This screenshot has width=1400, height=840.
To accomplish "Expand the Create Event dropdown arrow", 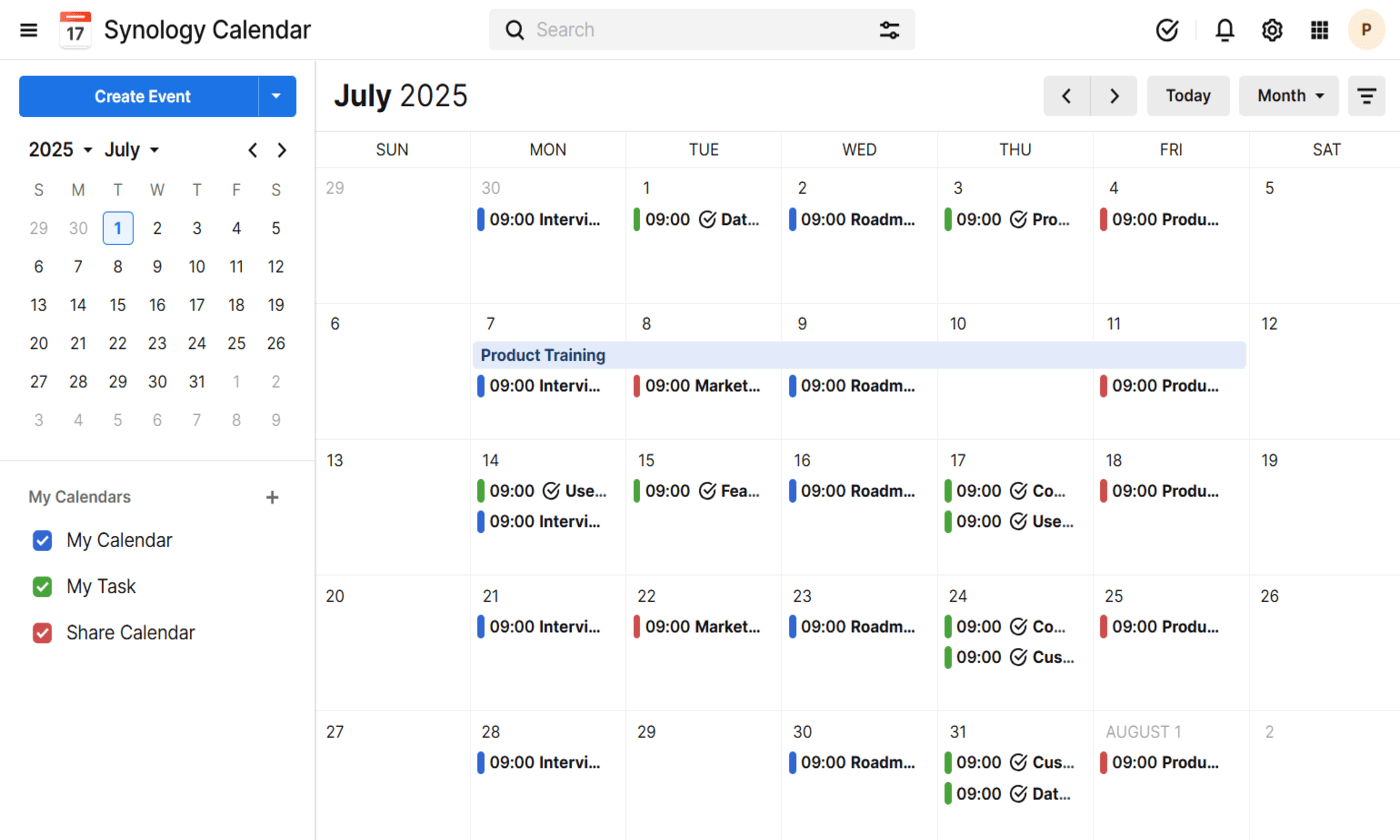I will click(x=277, y=97).
